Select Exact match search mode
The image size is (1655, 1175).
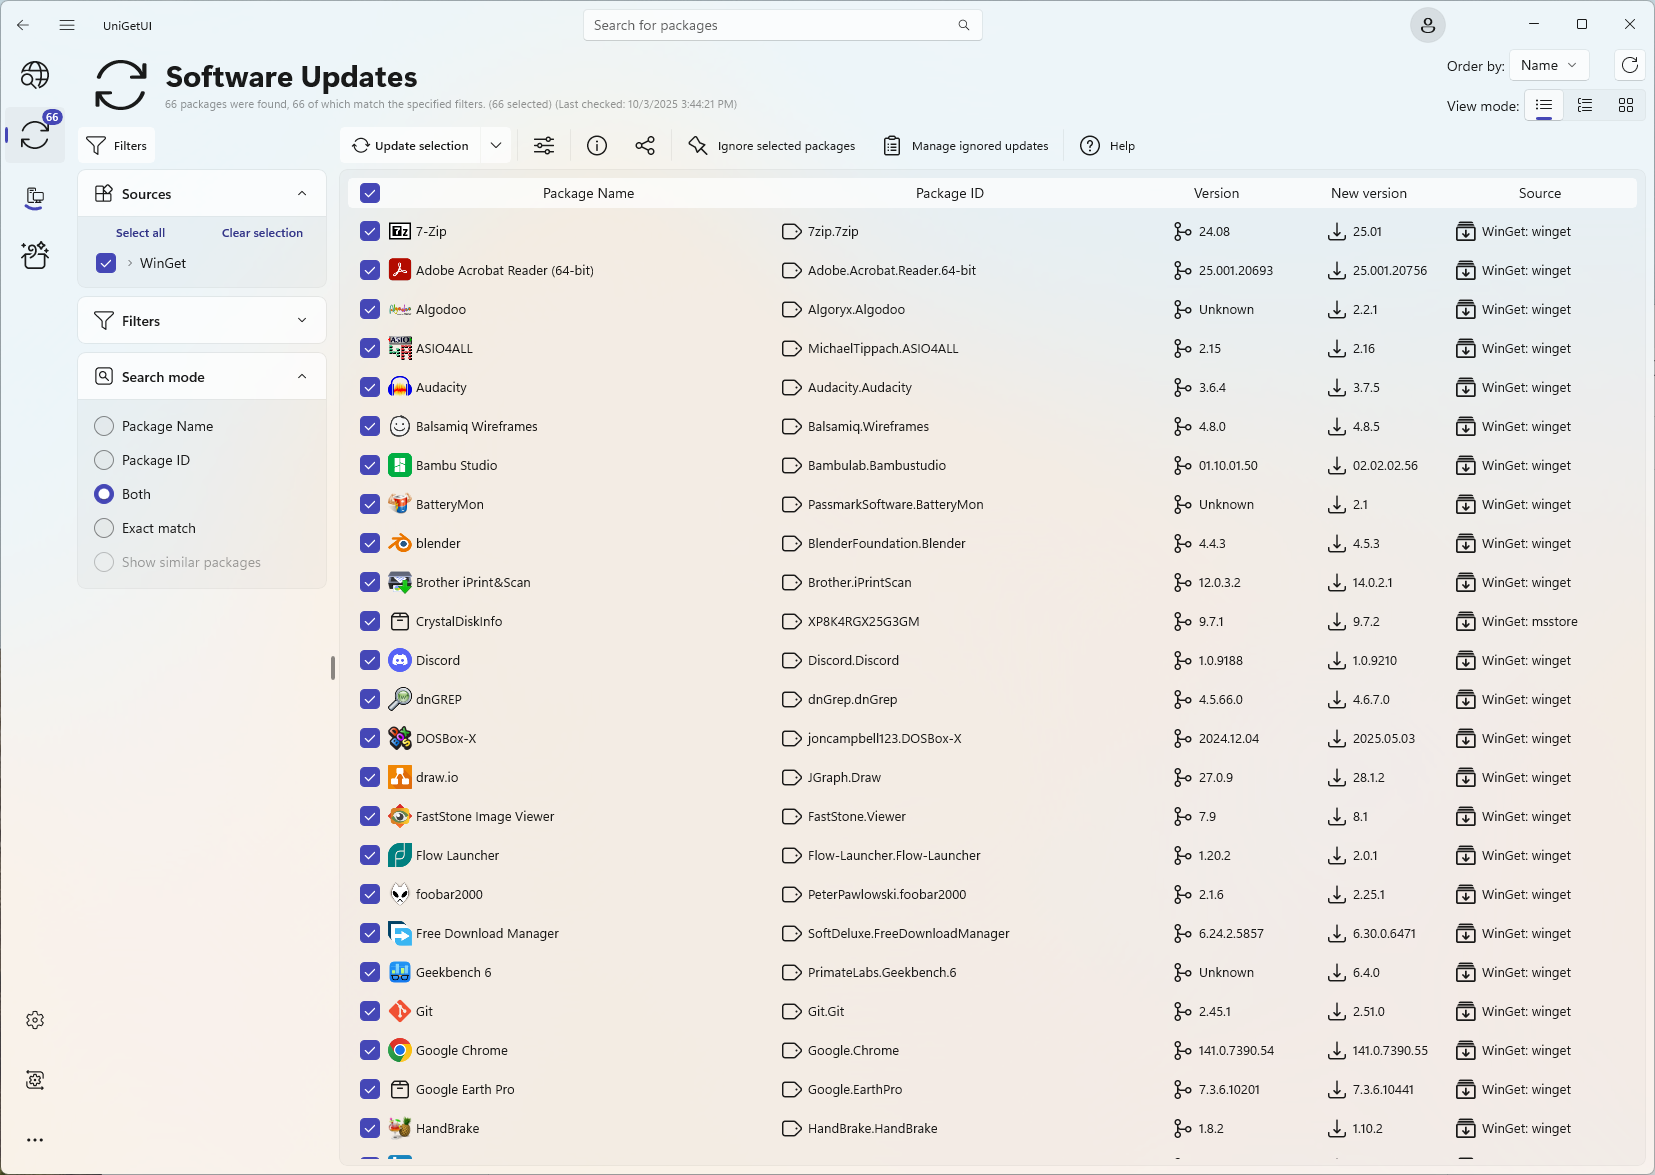point(104,528)
